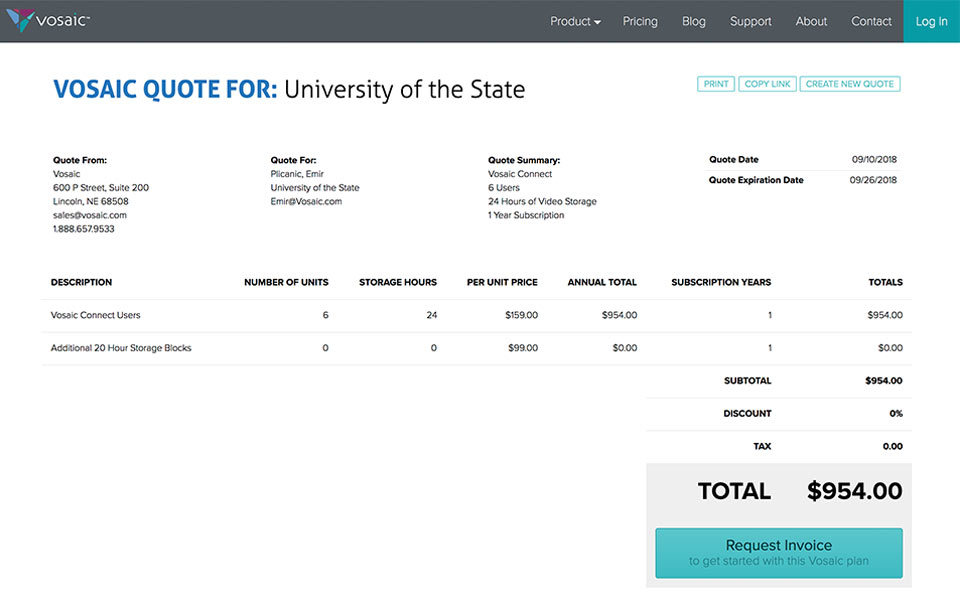Copy the quote link
The width and height of the screenshot is (960, 608).
[x=767, y=84]
